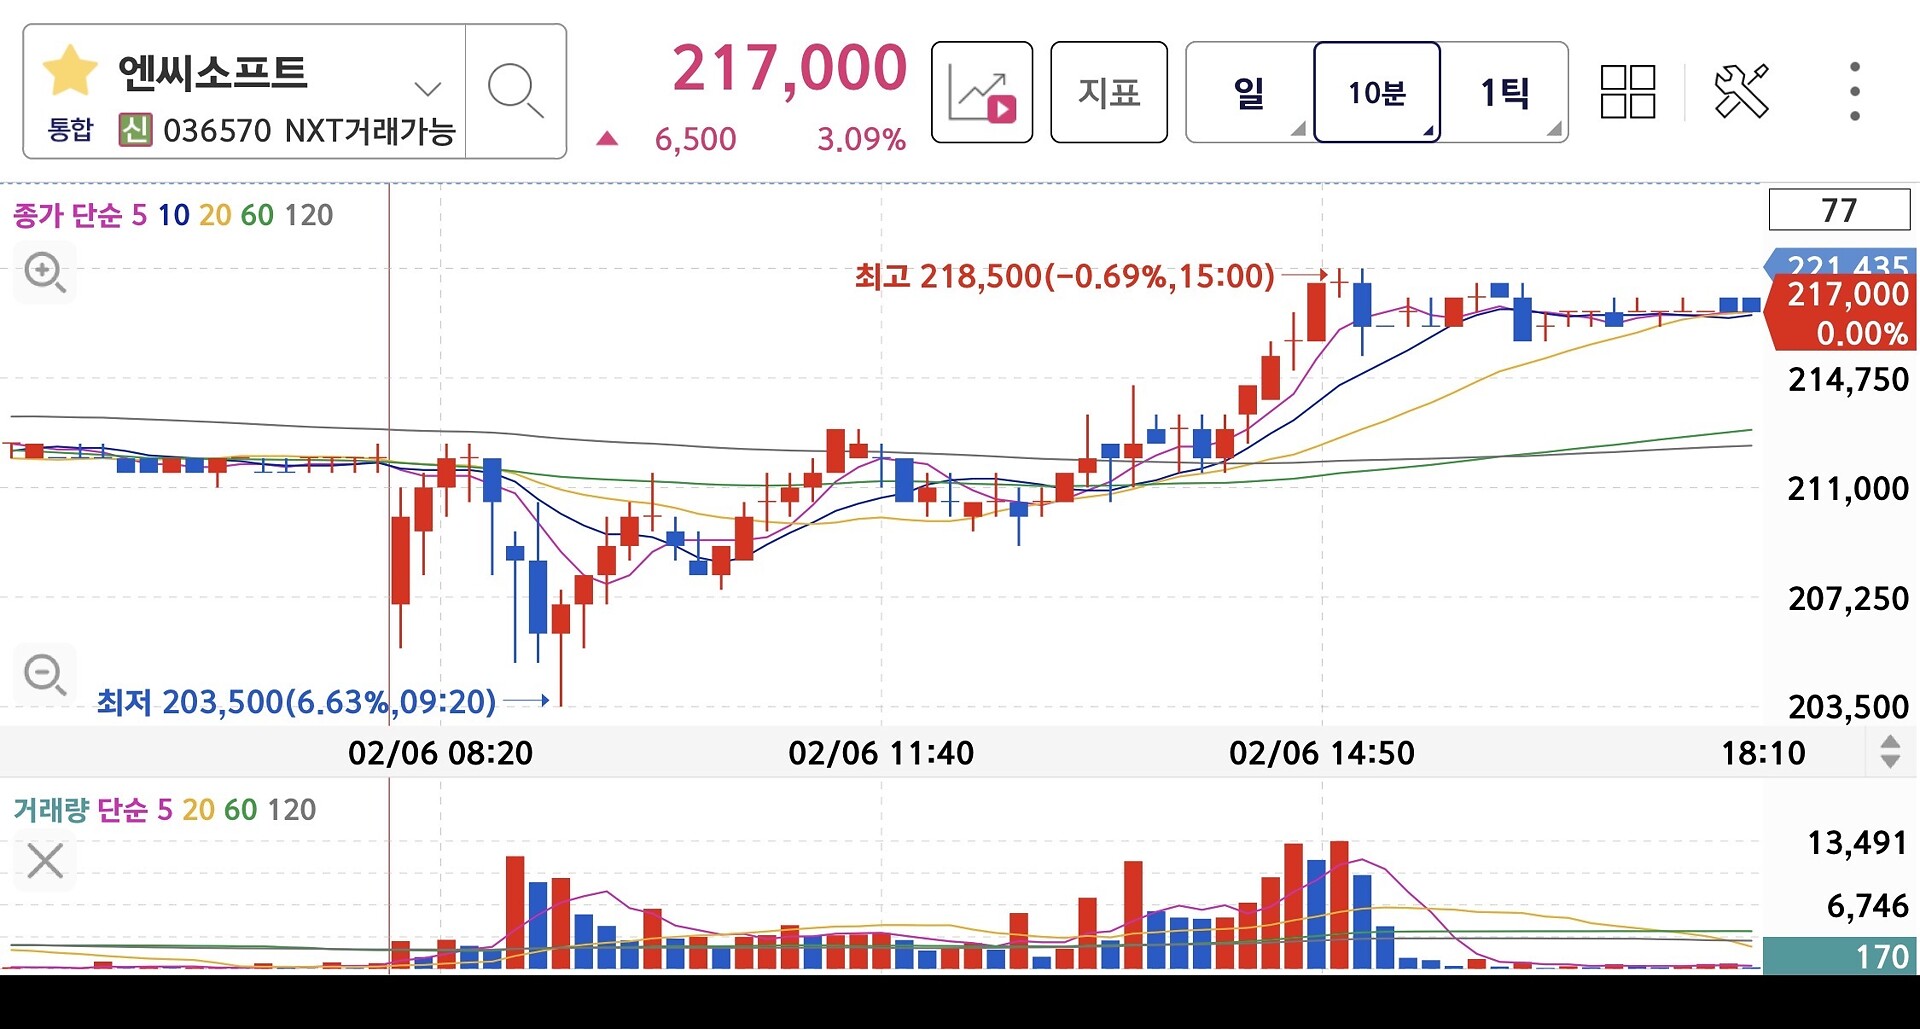Screen dimensions: 1920x1029
Task: Click the red up-triangle change indicator
Action: click(x=607, y=139)
